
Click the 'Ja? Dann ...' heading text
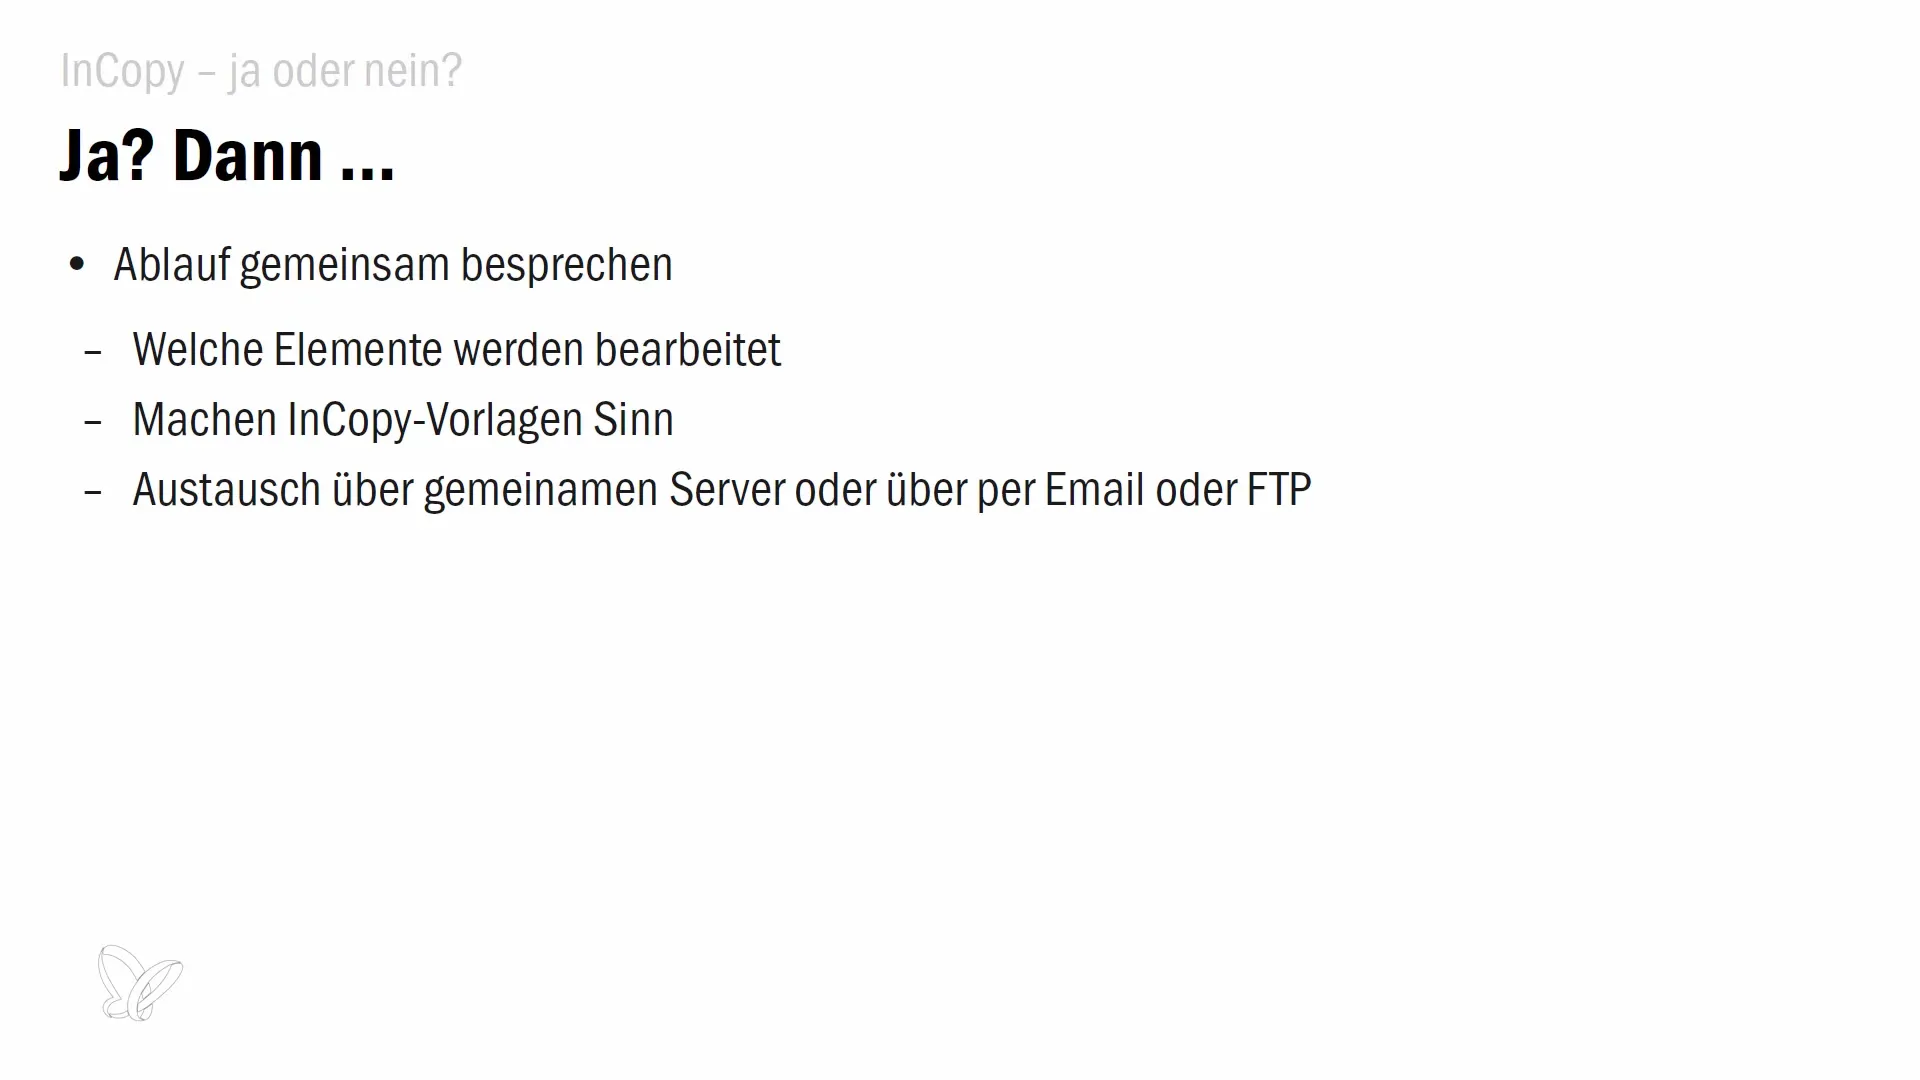(x=227, y=154)
